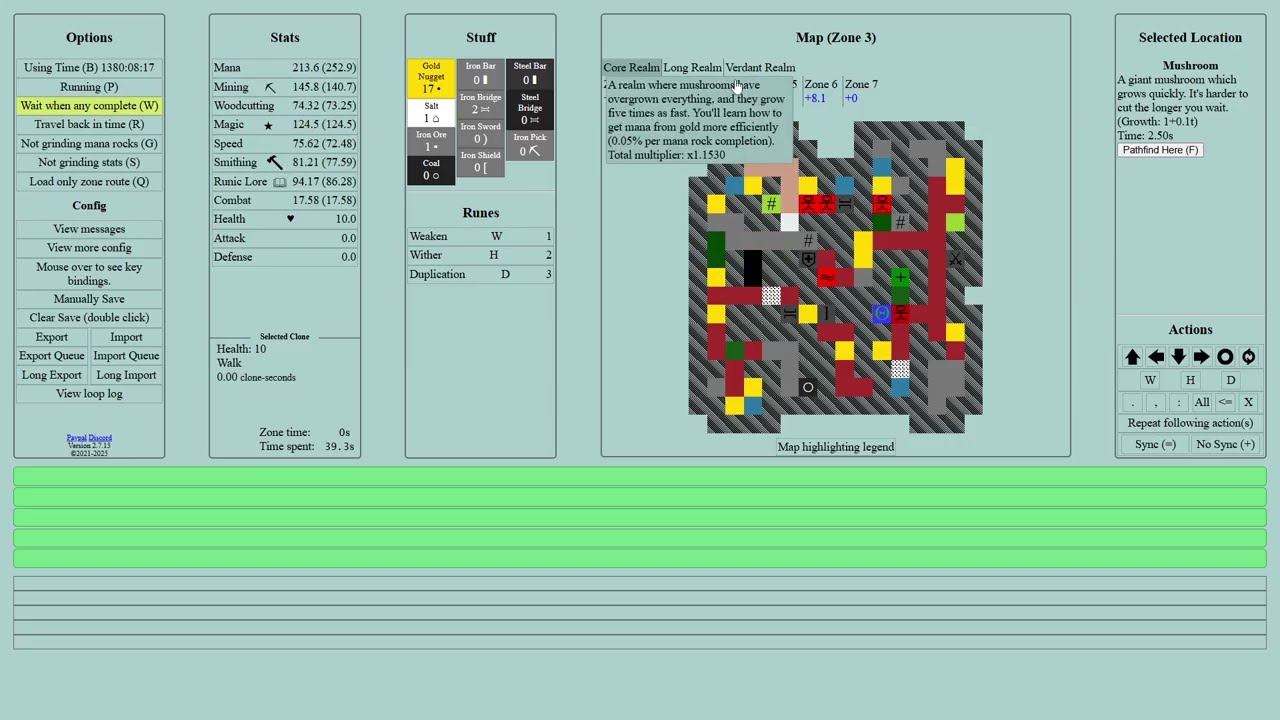Toggle Not grinding stats (S)
Screen dimensions: 1280x720
[x=89, y=163]
